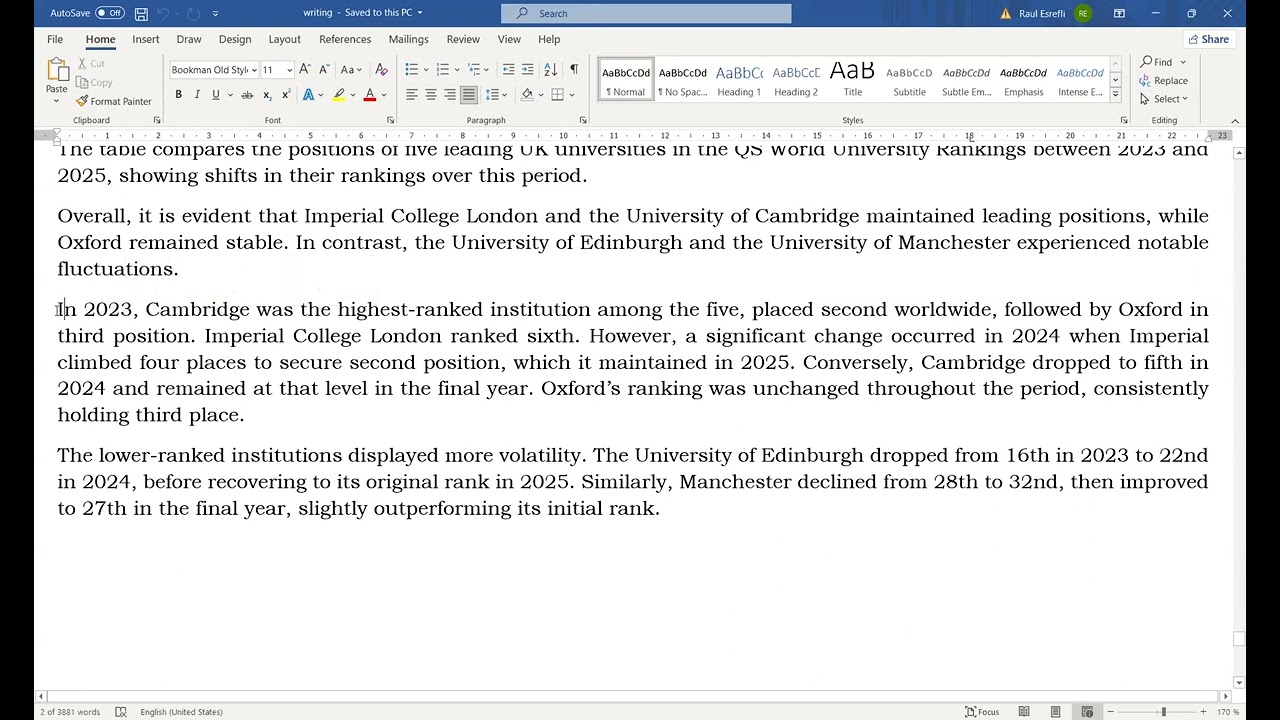Switch to Web Layout view

1087,712
